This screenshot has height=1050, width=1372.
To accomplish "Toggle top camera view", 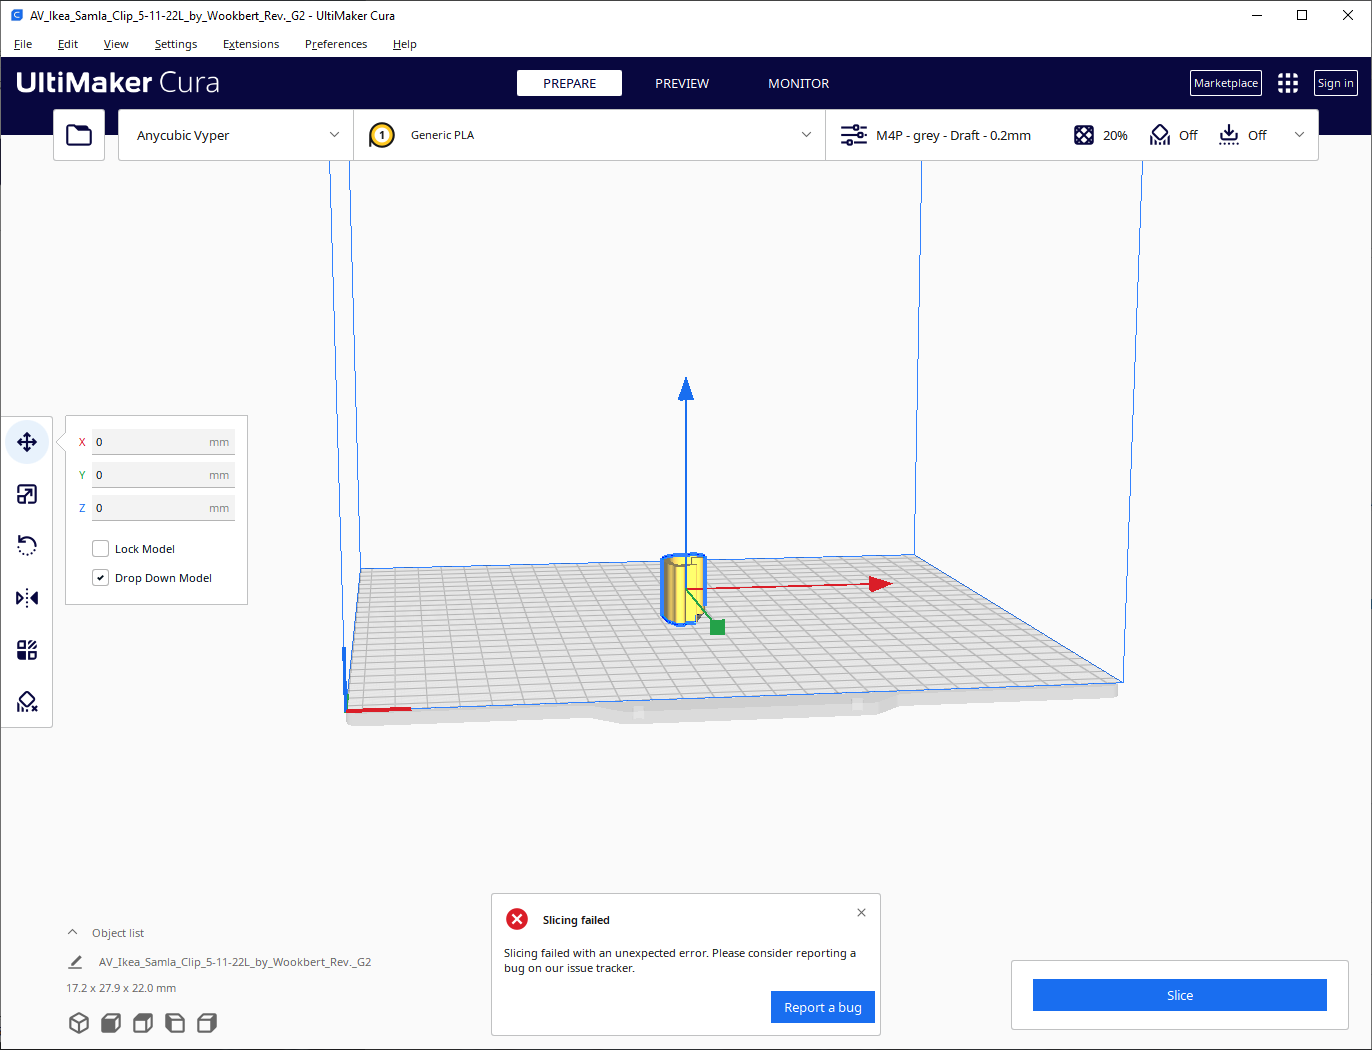I will tap(142, 1023).
